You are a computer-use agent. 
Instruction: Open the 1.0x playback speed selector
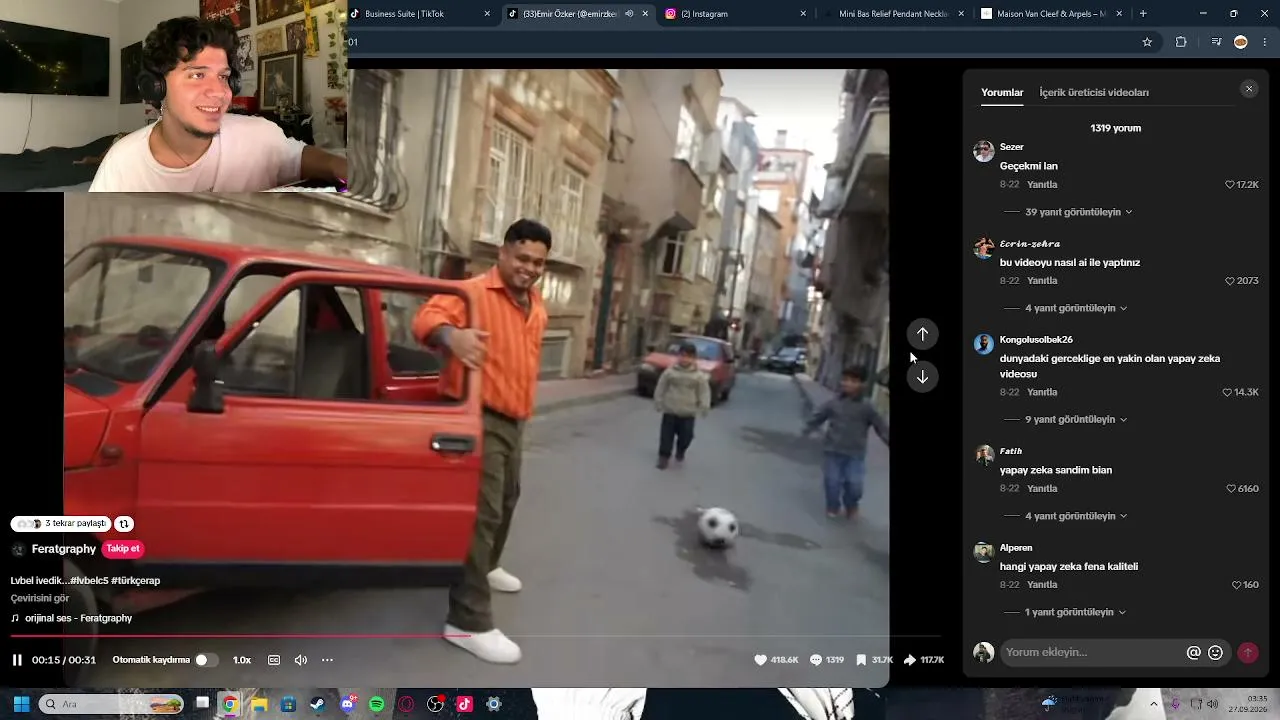(x=242, y=660)
